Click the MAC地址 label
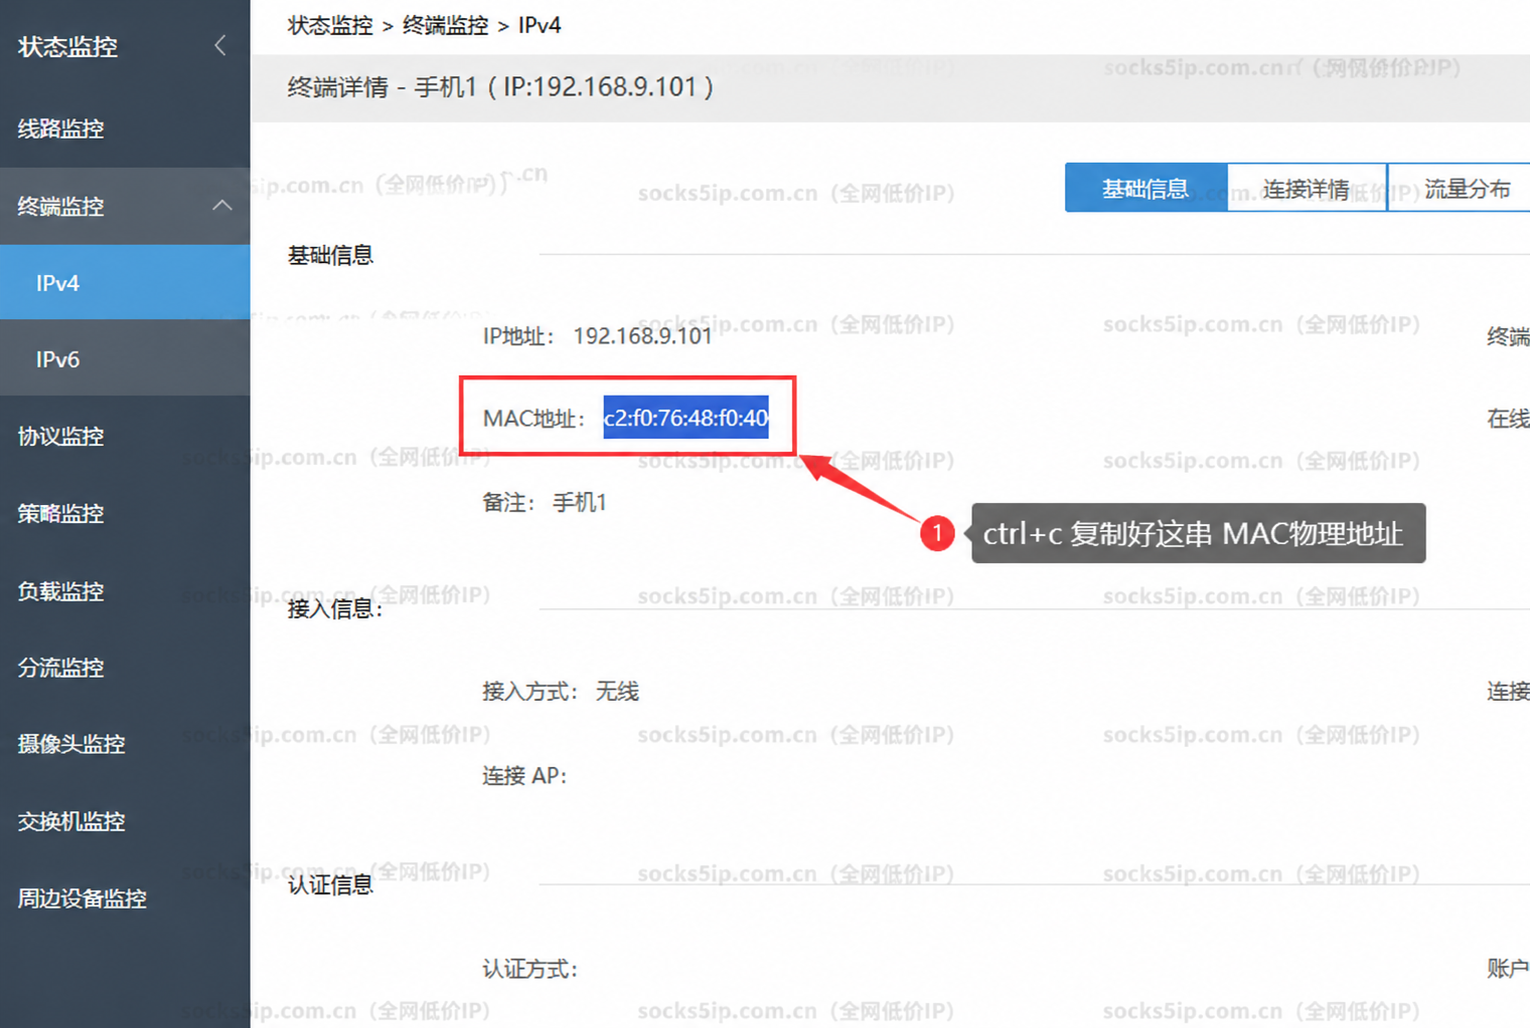1530x1028 pixels. (x=534, y=418)
